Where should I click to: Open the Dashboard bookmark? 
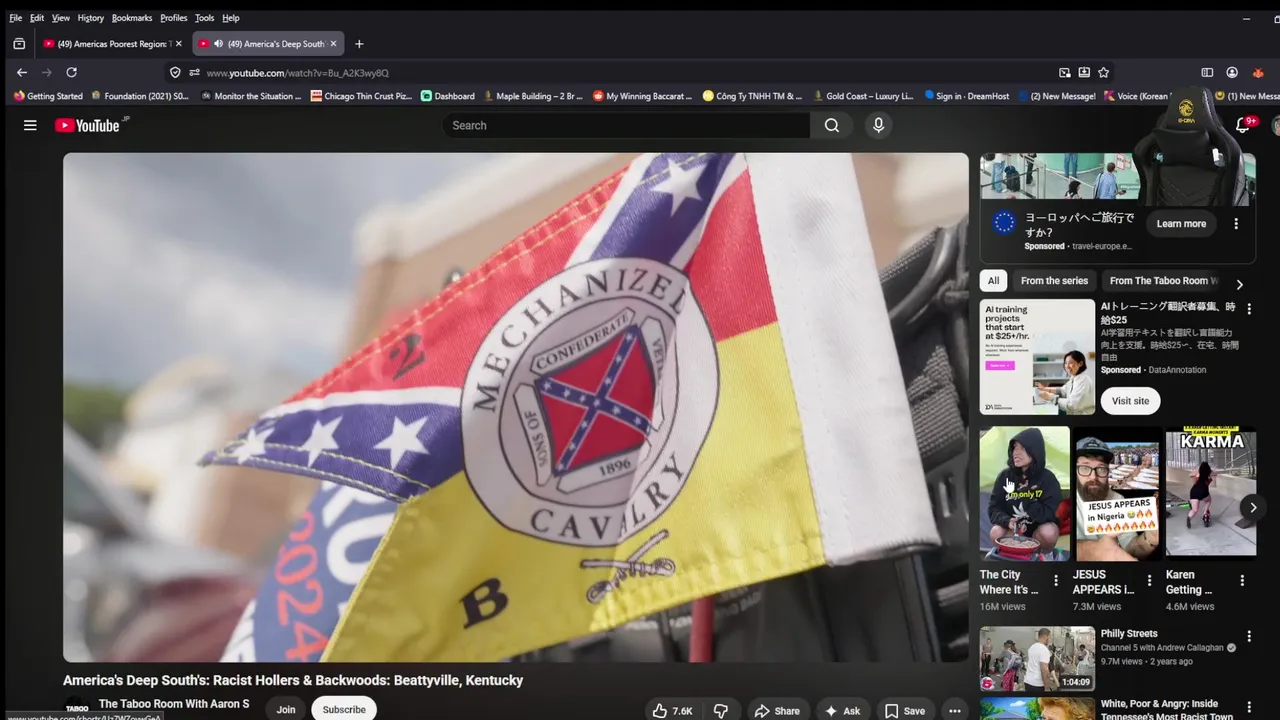point(448,96)
